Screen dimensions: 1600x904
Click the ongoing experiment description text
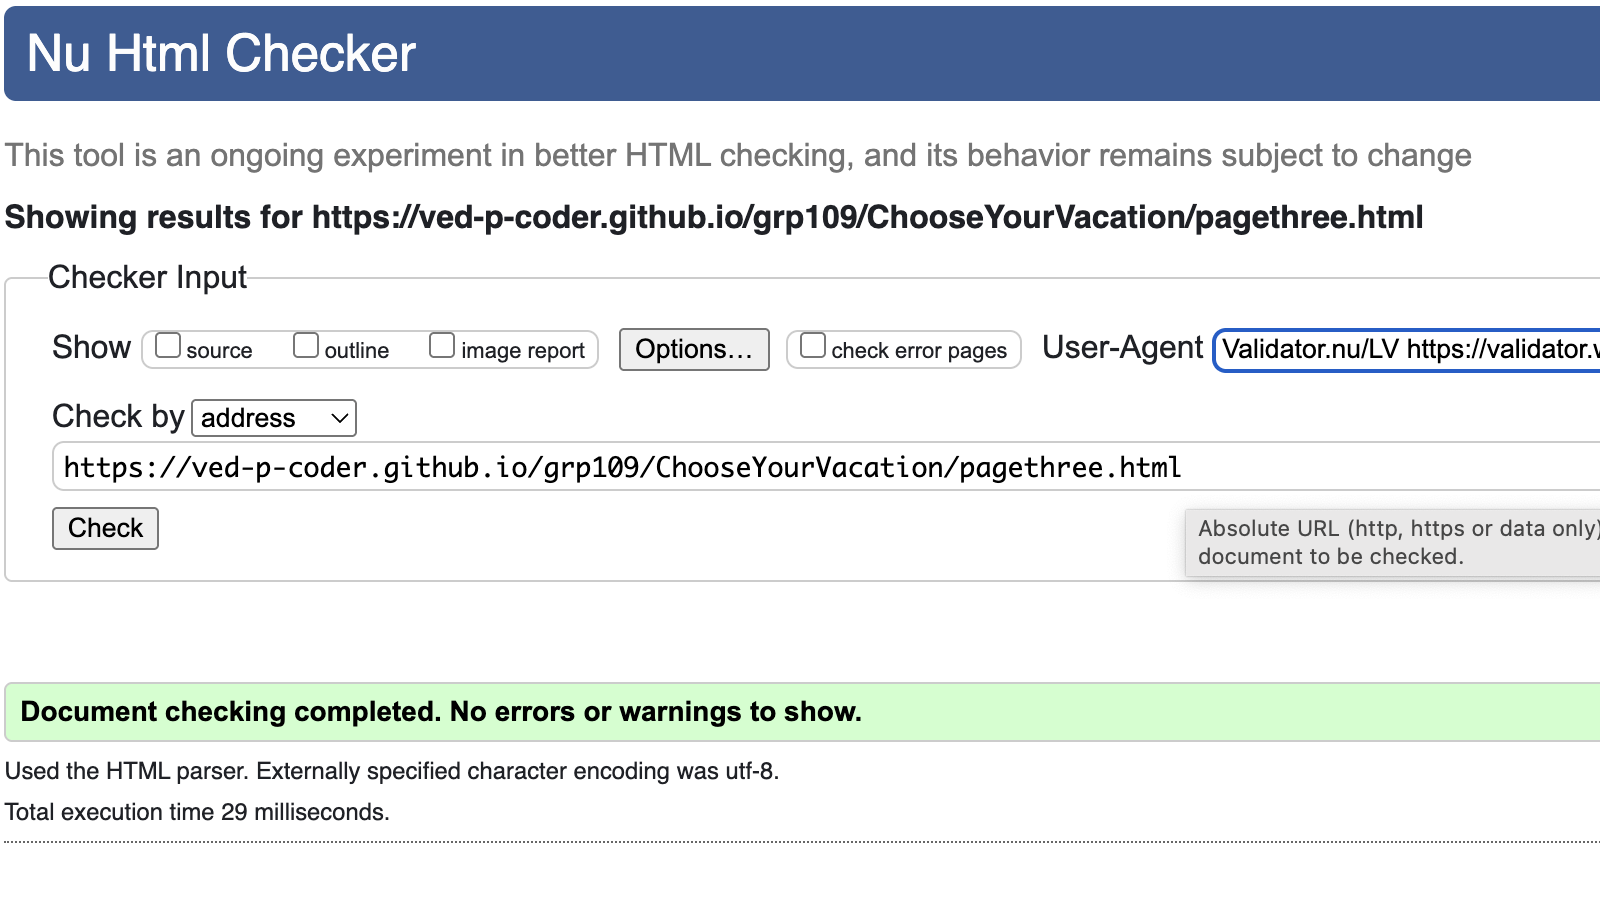tap(738, 156)
